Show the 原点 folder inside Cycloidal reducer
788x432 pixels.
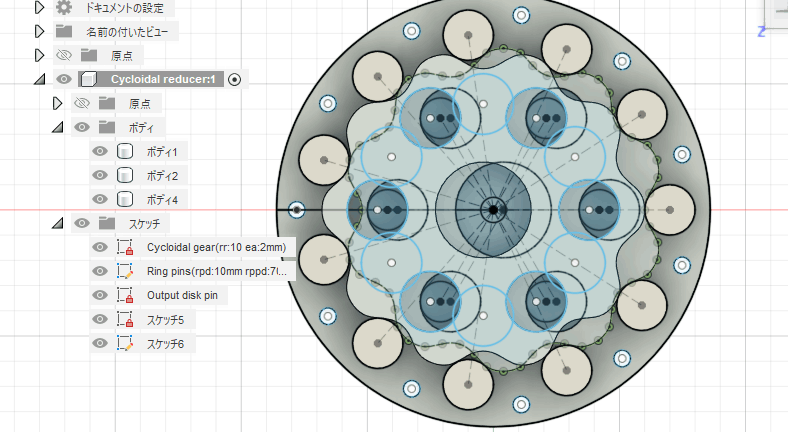[82, 103]
